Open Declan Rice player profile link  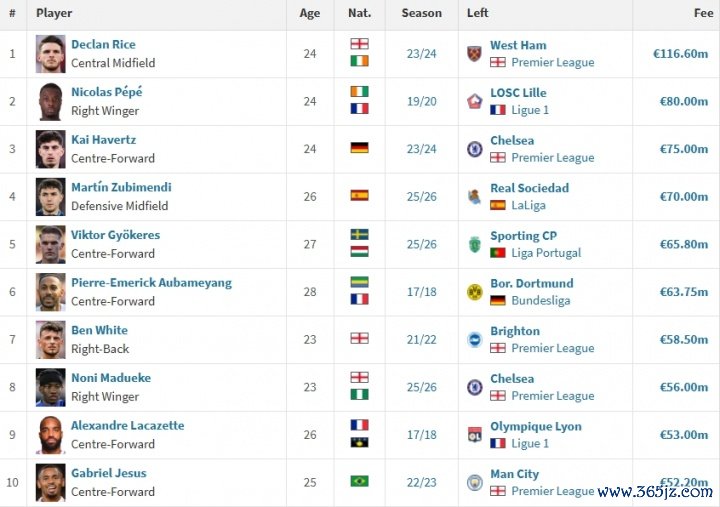click(x=103, y=45)
